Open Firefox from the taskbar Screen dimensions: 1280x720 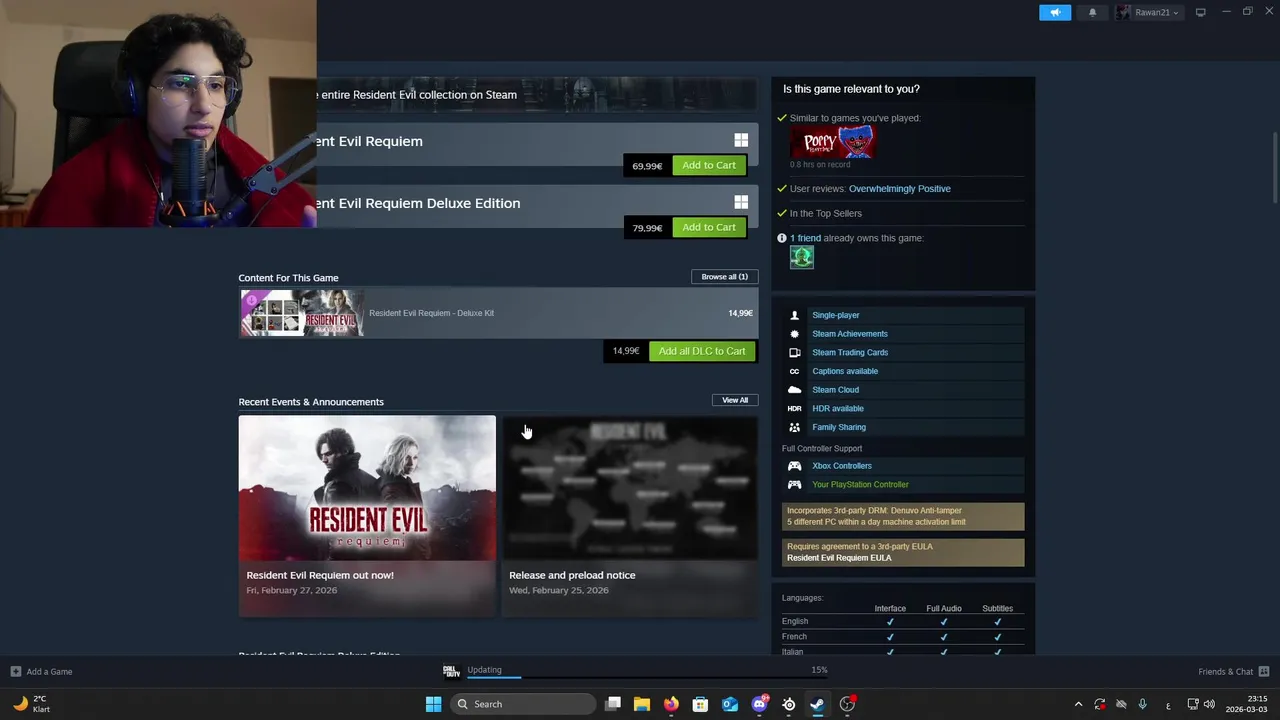[x=671, y=704]
